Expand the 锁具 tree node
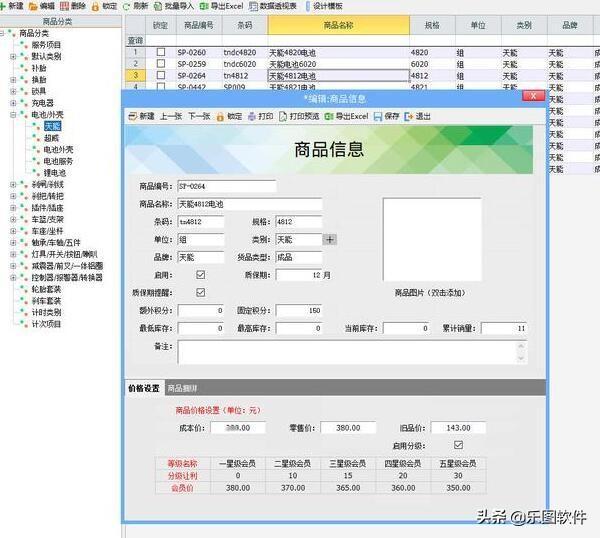The image size is (600, 538). click(x=13, y=91)
